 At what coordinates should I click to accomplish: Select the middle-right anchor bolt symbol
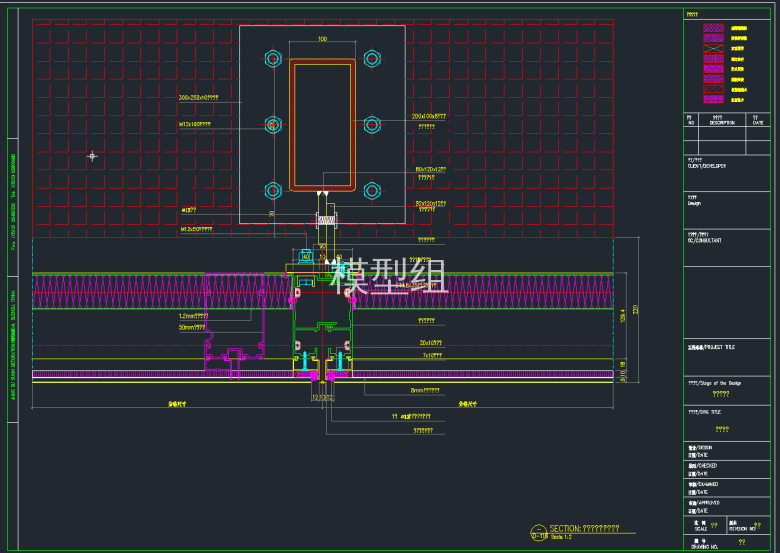pos(373,125)
